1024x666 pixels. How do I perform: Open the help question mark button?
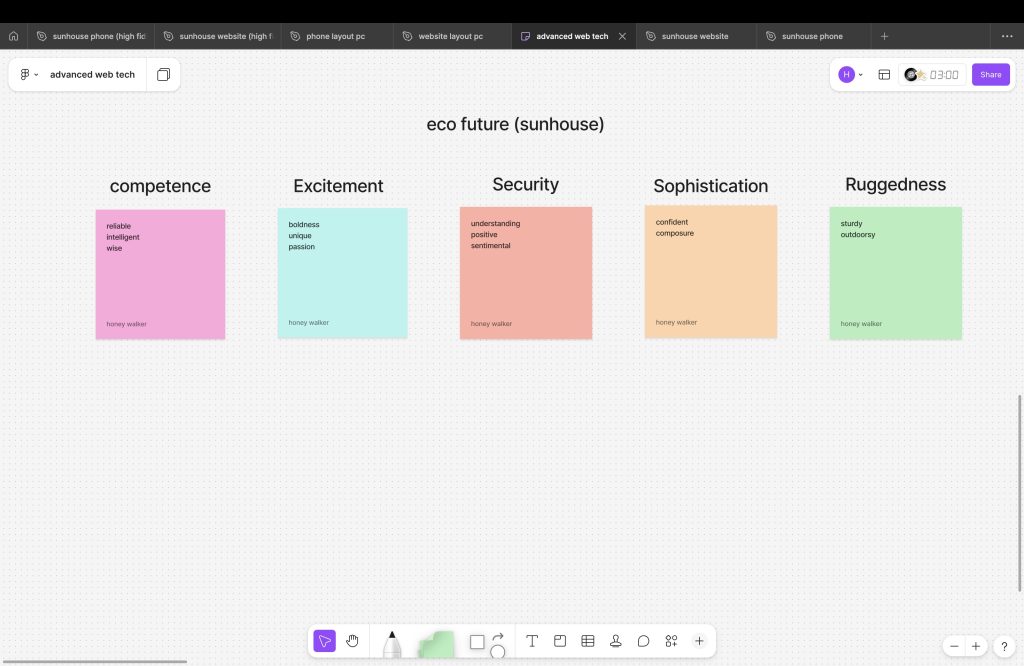(x=1004, y=646)
